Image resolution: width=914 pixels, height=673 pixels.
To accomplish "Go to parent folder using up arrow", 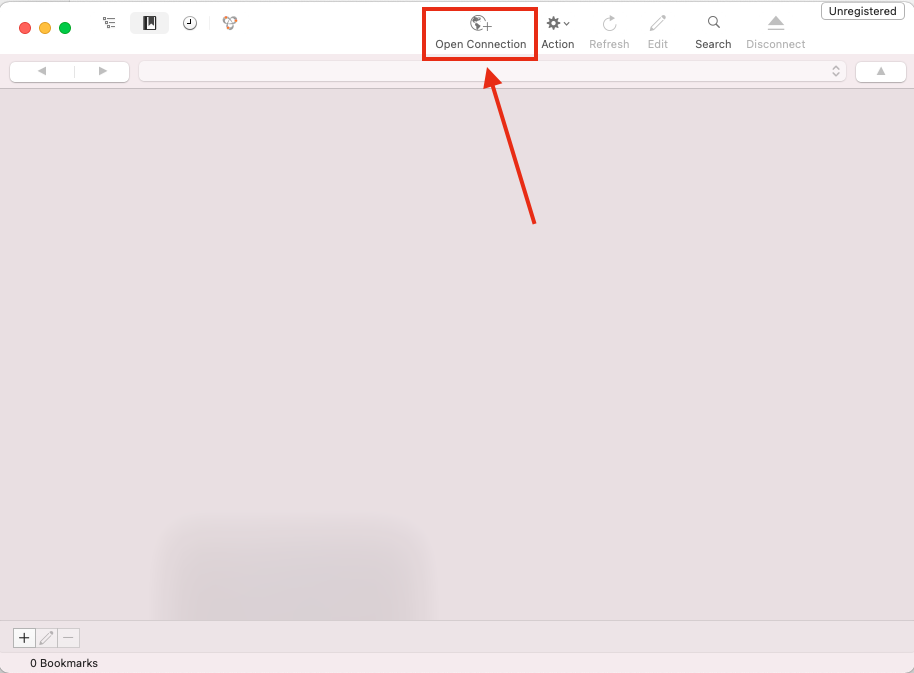I will coord(881,71).
